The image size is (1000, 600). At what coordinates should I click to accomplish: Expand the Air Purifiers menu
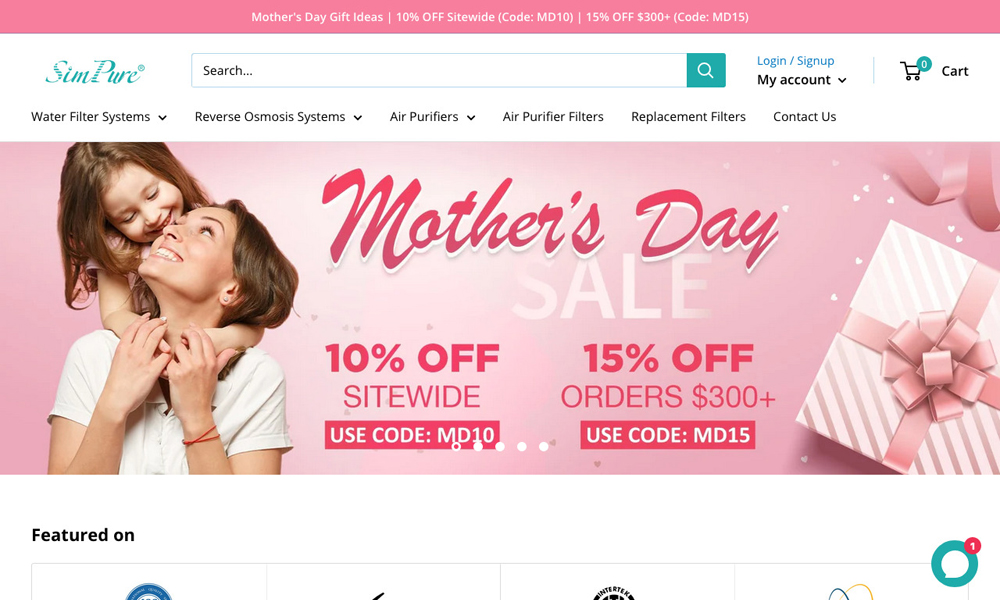(x=432, y=117)
